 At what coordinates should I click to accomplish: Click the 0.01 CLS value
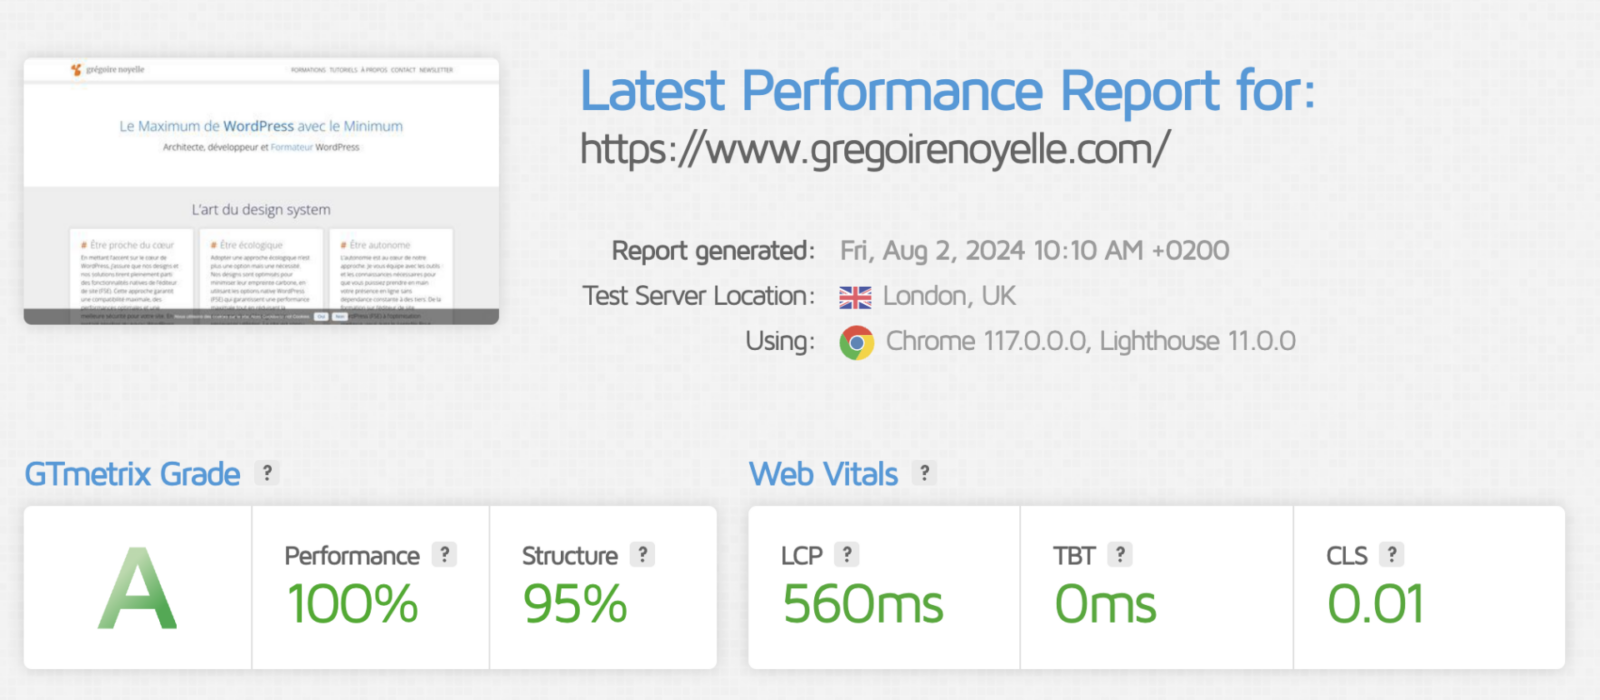tap(1375, 605)
